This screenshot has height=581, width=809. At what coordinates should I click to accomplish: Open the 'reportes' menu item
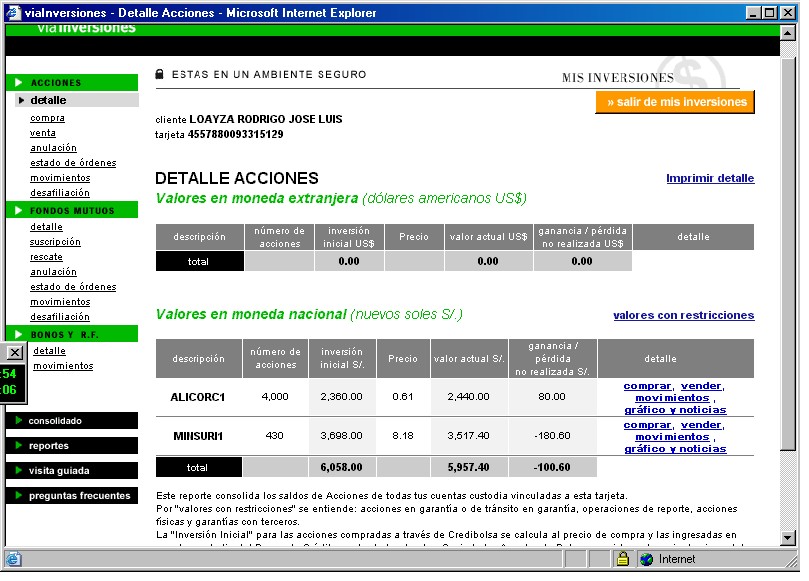click(x=72, y=445)
